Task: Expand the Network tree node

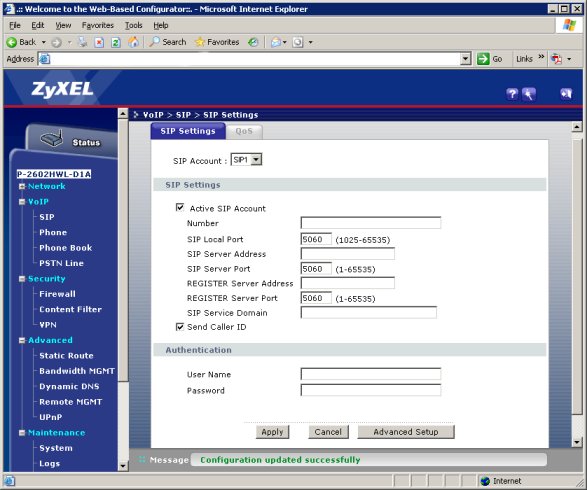Action: pyautogui.click(x=22, y=186)
